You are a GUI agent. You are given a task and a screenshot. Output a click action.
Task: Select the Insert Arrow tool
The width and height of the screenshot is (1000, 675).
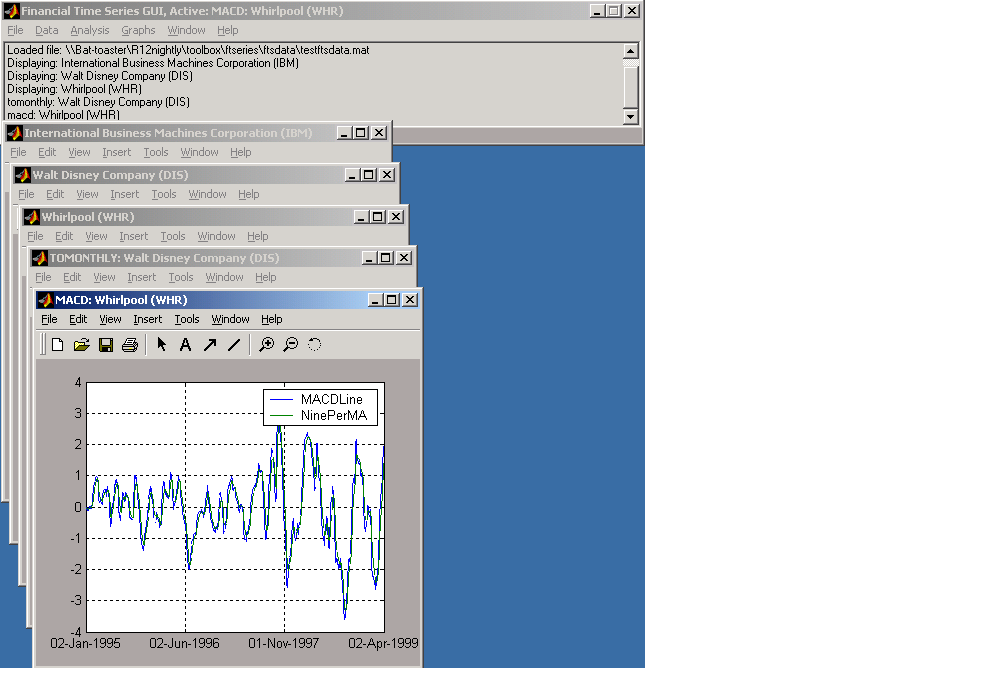(x=210, y=345)
